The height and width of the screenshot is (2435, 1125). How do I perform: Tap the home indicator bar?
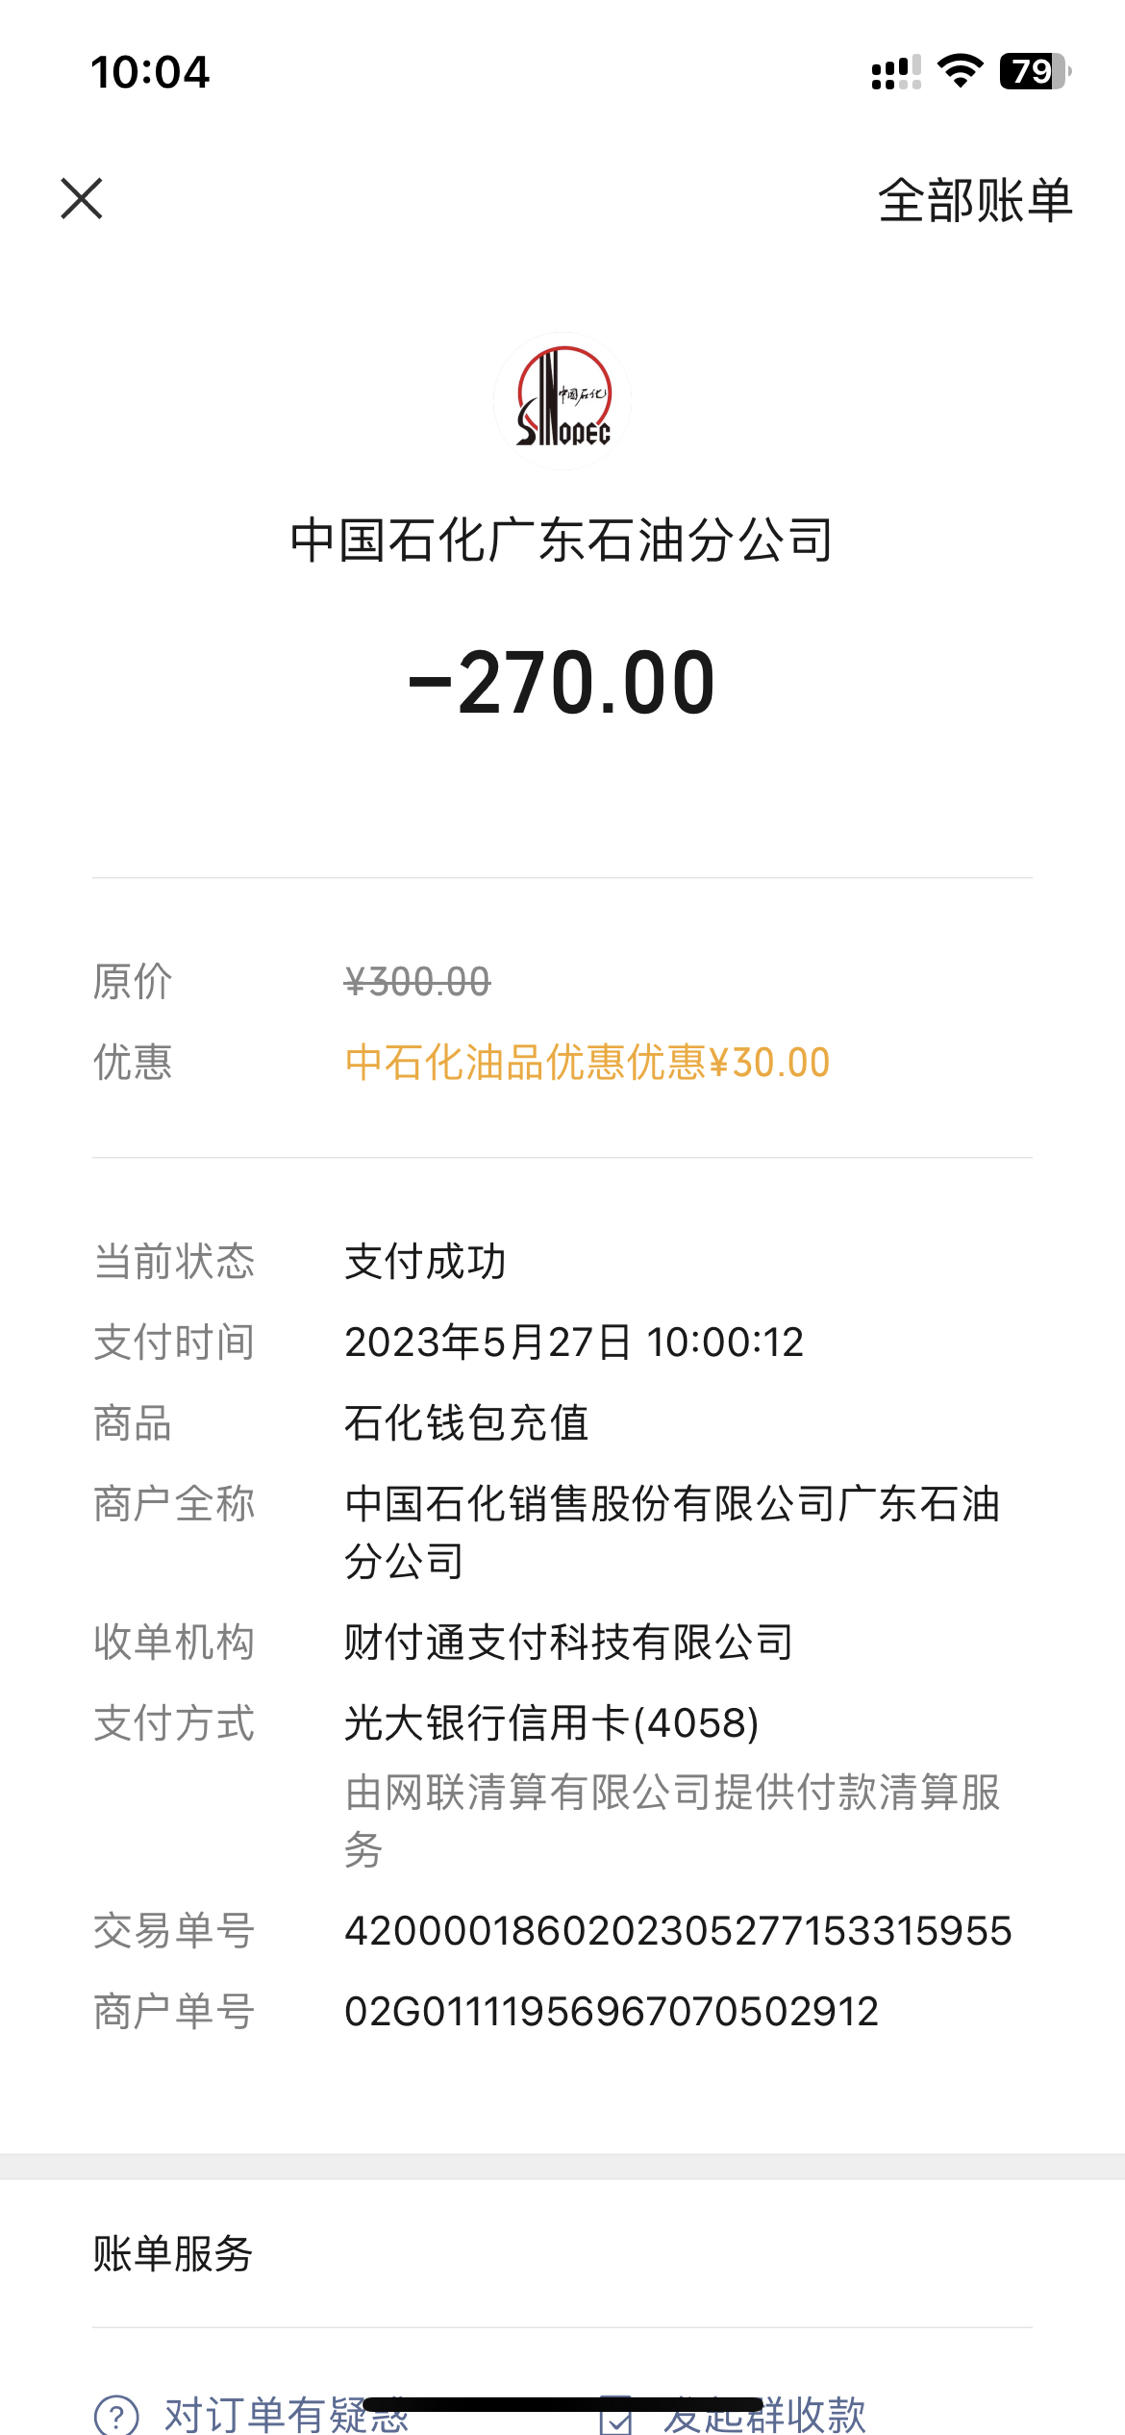pos(563,2404)
